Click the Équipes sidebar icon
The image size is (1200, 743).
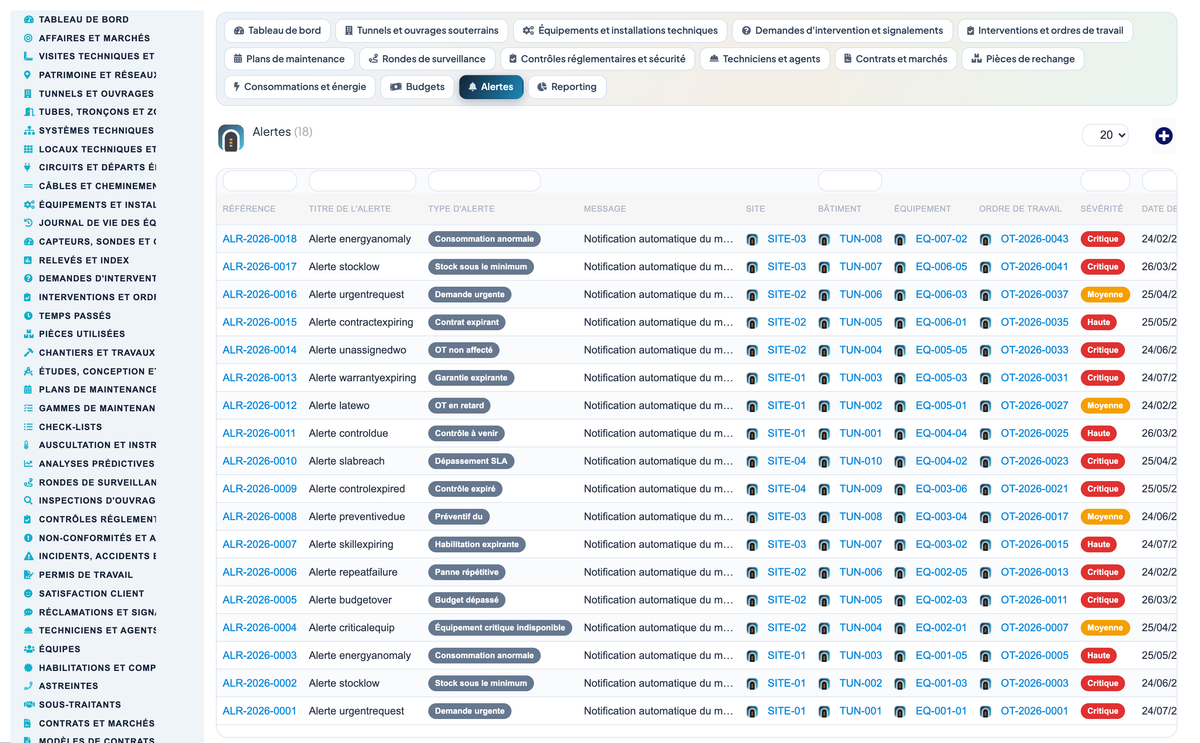click(28, 649)
